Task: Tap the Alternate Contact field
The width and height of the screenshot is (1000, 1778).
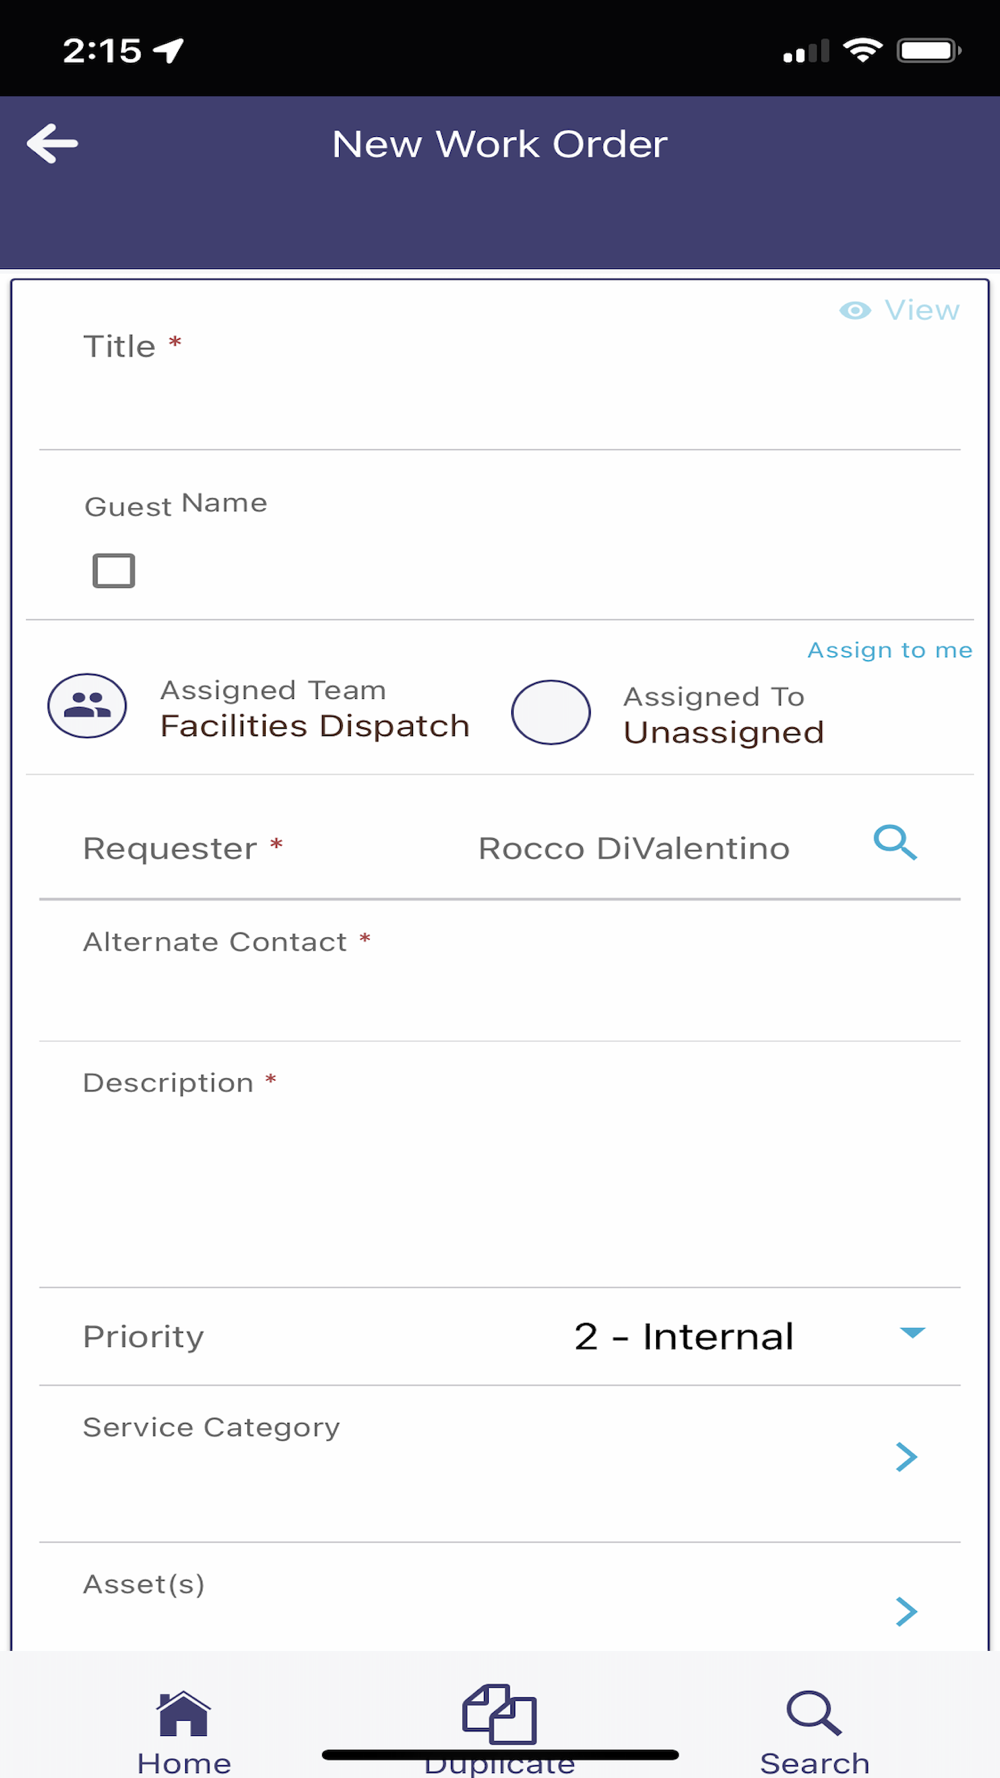Action: pyautogui.click(x=500, y=997)
